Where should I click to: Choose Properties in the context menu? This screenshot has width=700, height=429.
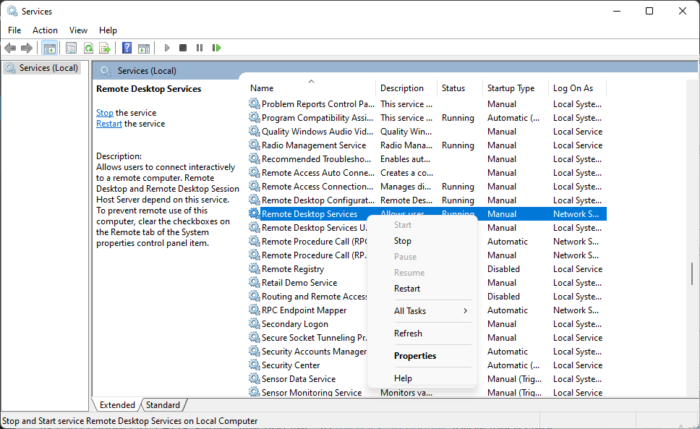(x=415, y=356)
